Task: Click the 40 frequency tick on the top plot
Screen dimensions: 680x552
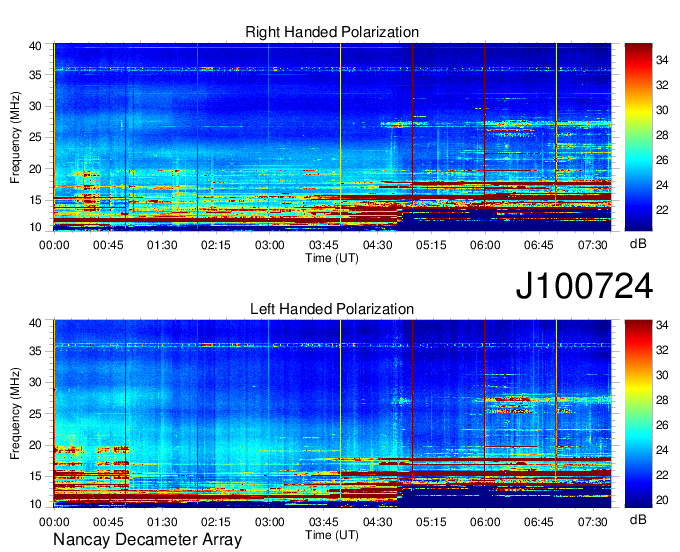Action: click(x=35, y=46)
